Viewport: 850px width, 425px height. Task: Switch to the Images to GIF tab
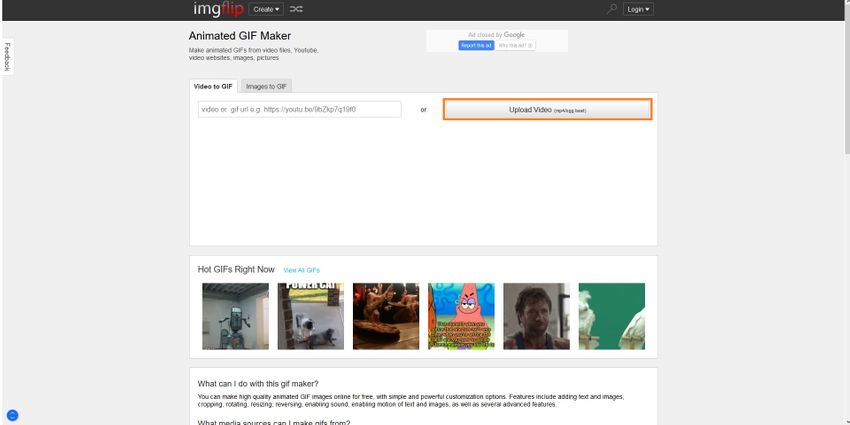[x=266, y=86]
